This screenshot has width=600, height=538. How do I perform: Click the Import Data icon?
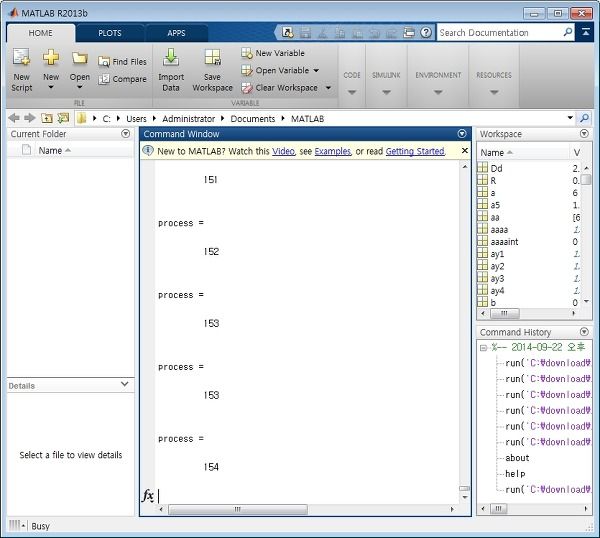click(171, 57)
